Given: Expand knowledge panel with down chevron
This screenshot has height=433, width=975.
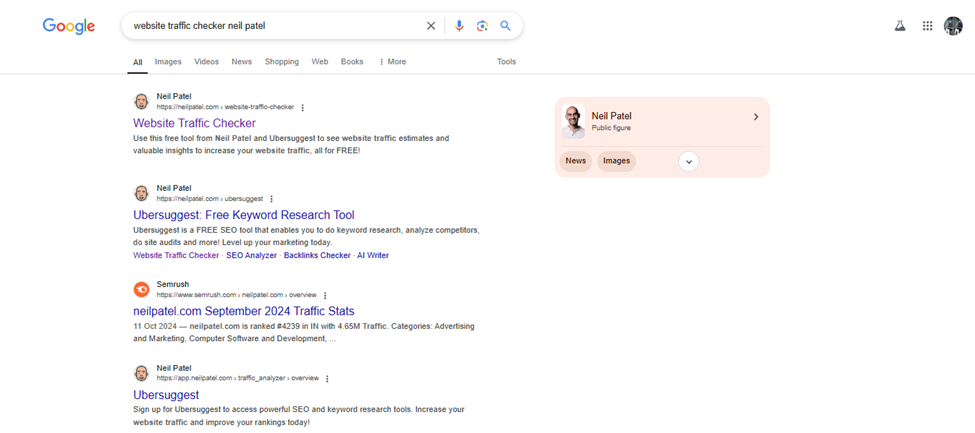Looking at the screenshot, I should pos(688,161).
